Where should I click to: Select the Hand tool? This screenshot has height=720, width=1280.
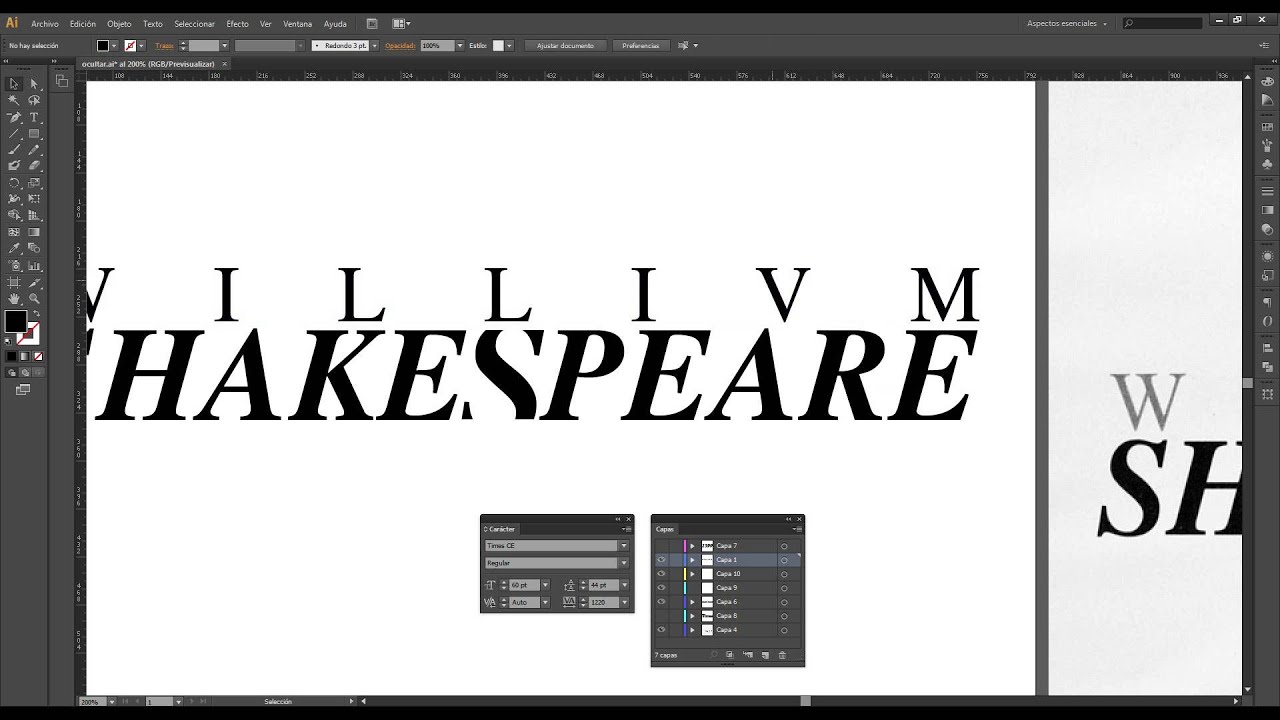pos(14,298)
